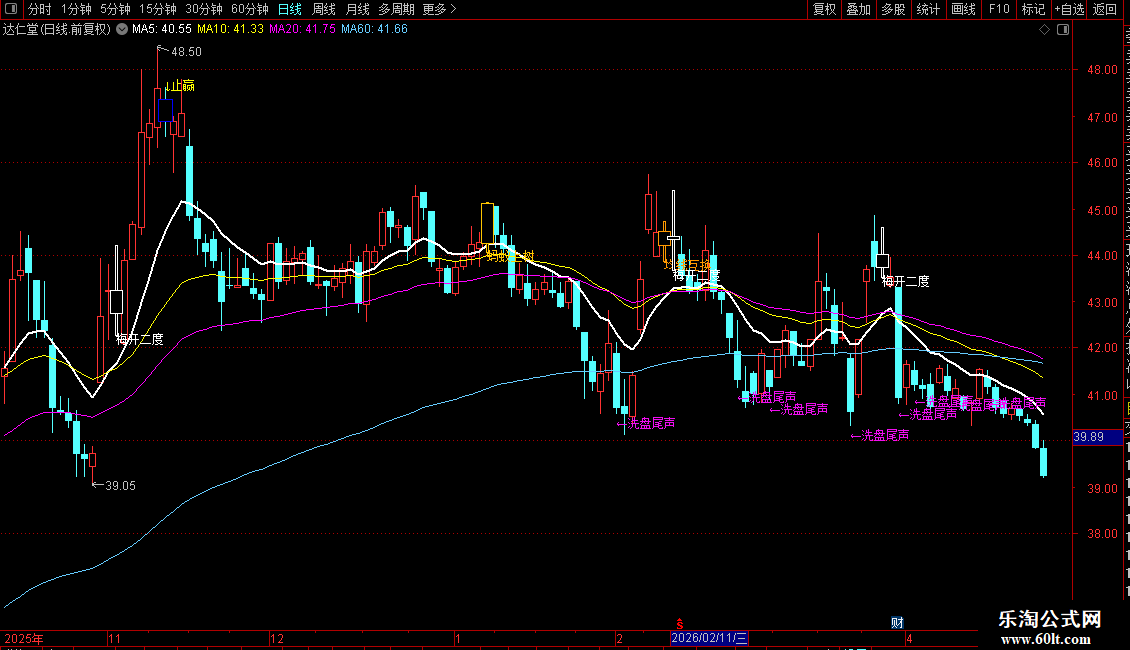Open the indicator dropdown beside 达仁堂 title

(122, 29)
